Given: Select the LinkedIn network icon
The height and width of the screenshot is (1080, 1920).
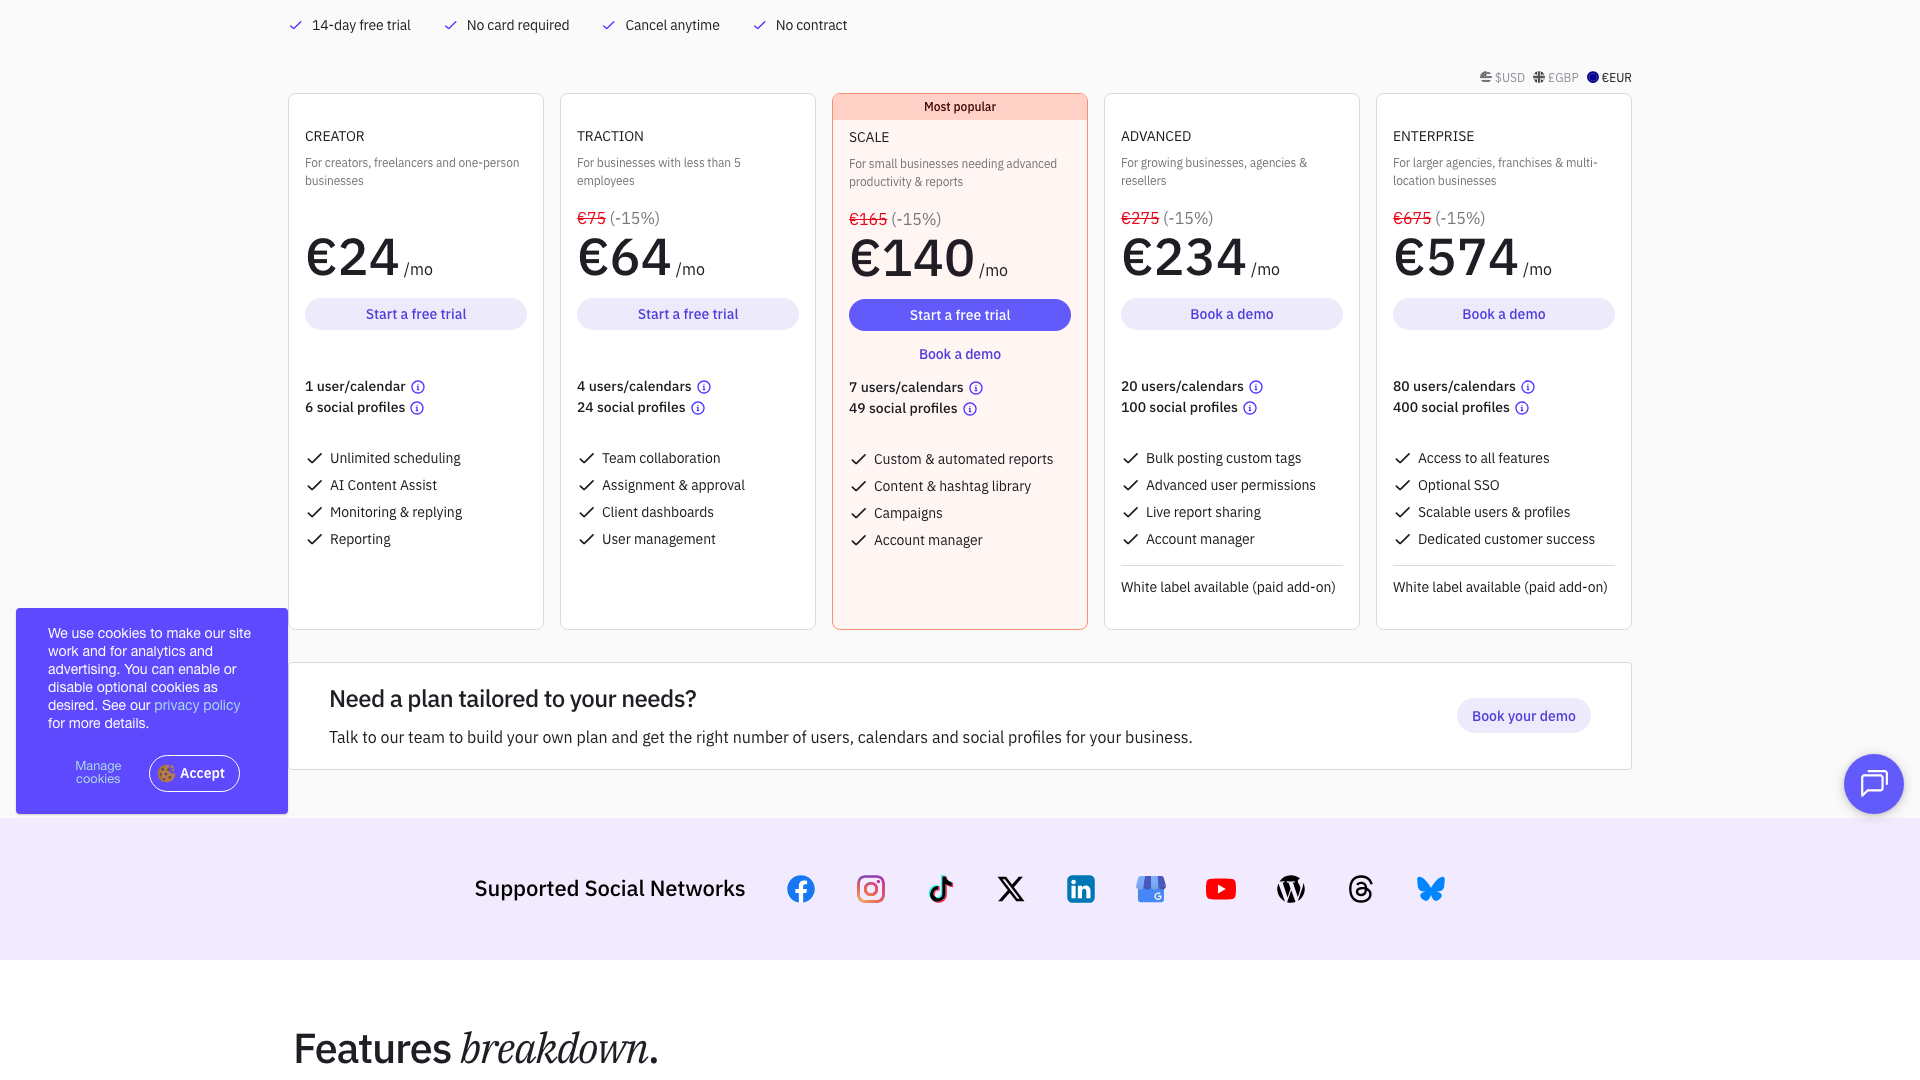Looking at the screenshot, I should pos(1080,889).
